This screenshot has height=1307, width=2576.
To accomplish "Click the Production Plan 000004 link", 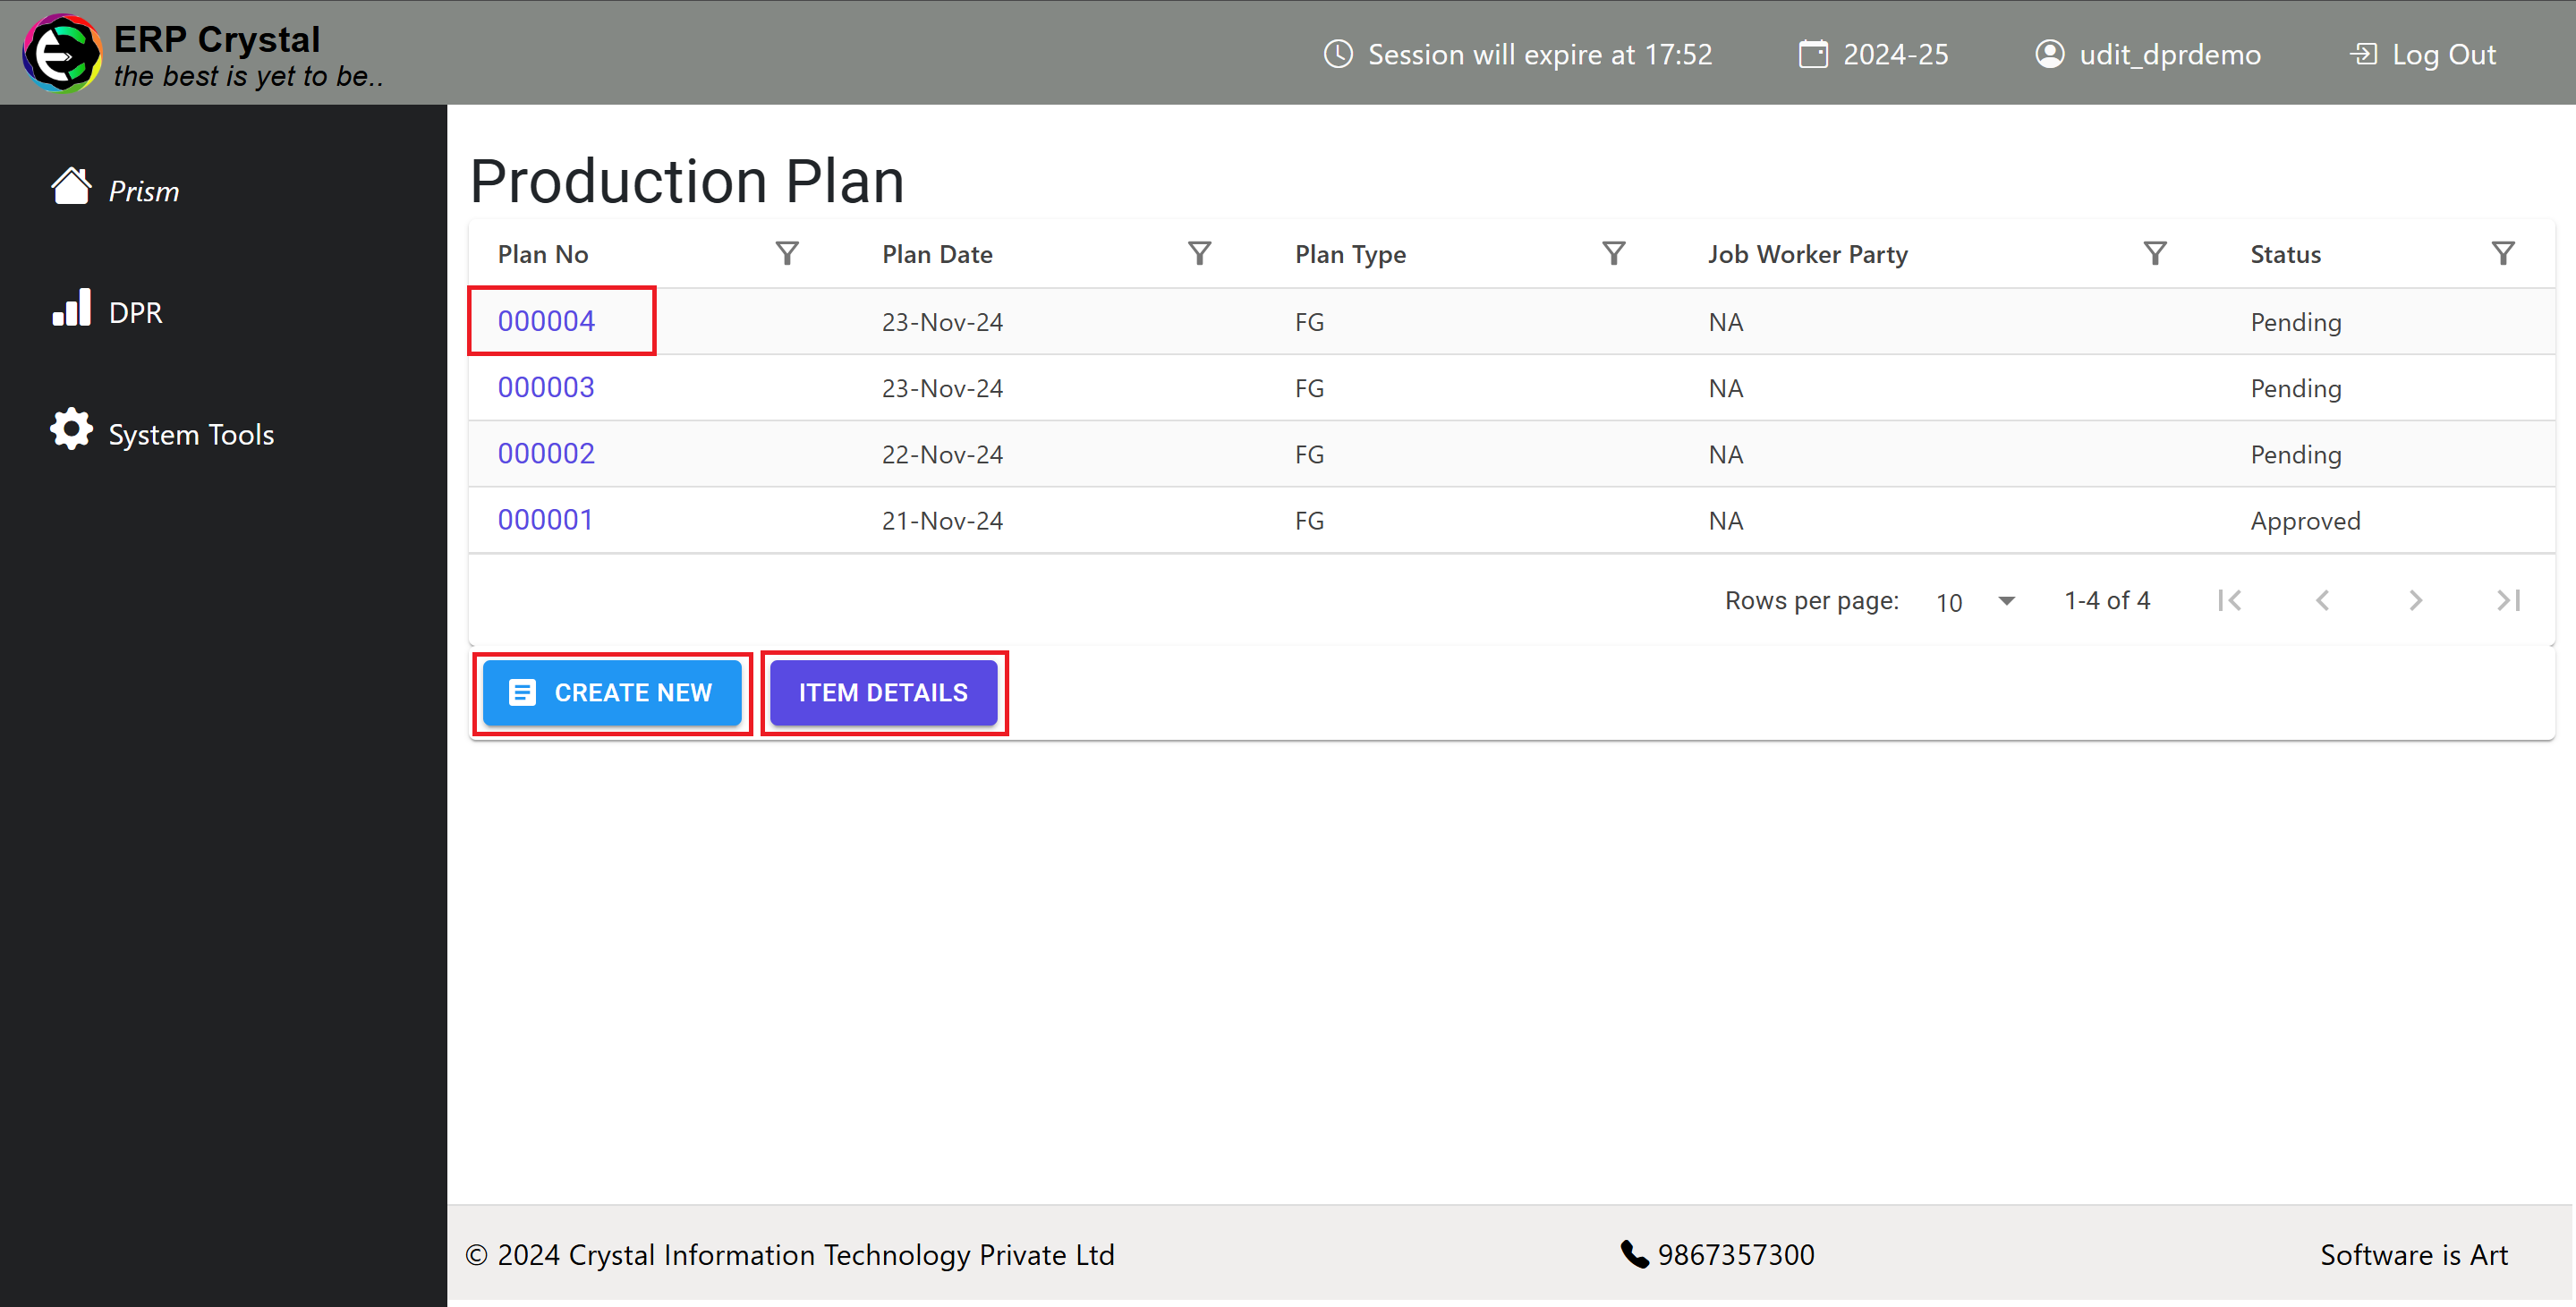I will tap(550, 320).
